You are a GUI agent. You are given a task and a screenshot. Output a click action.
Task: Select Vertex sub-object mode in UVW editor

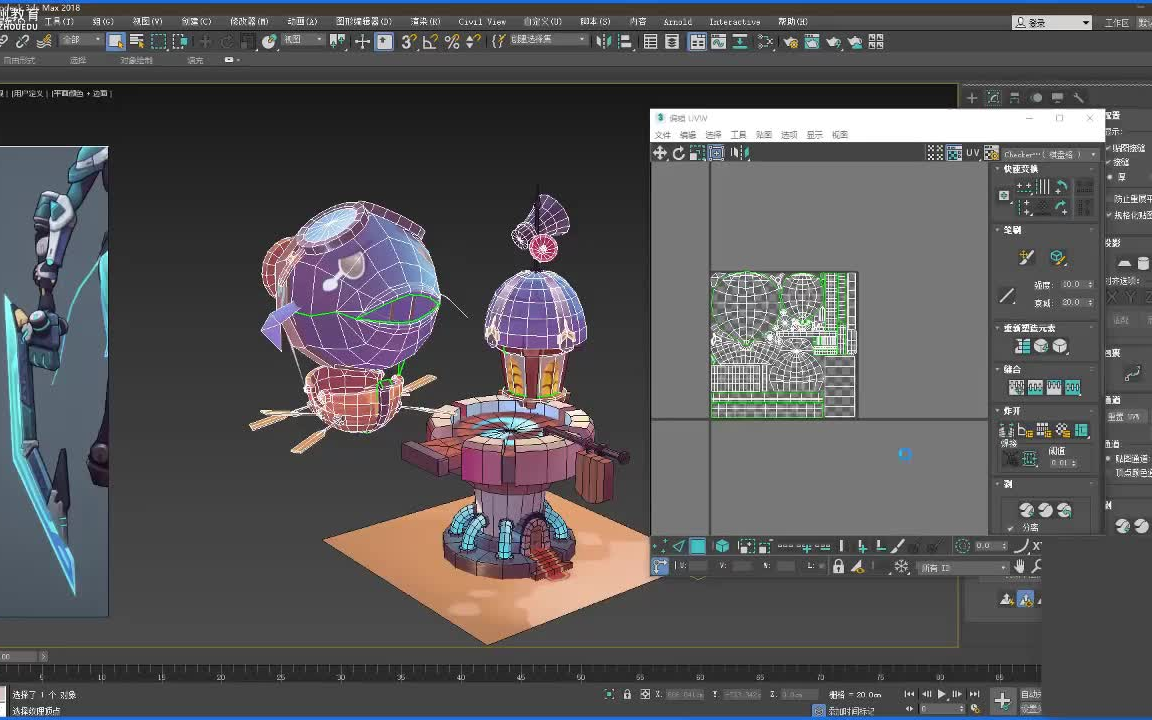click(660, 546)
